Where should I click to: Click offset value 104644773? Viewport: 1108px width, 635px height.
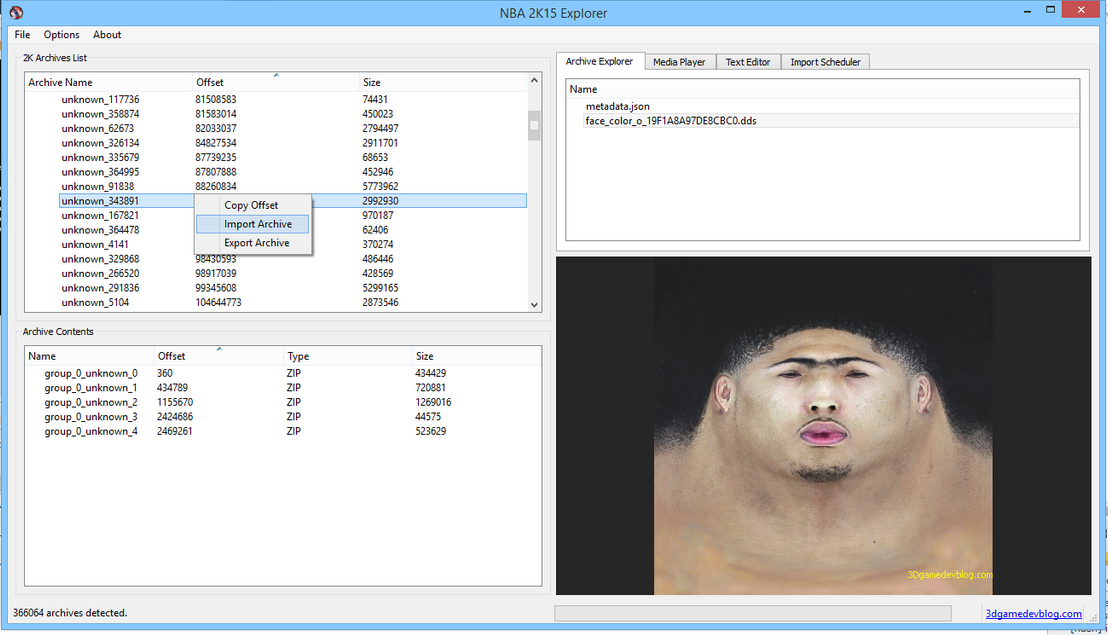[218, 302]
